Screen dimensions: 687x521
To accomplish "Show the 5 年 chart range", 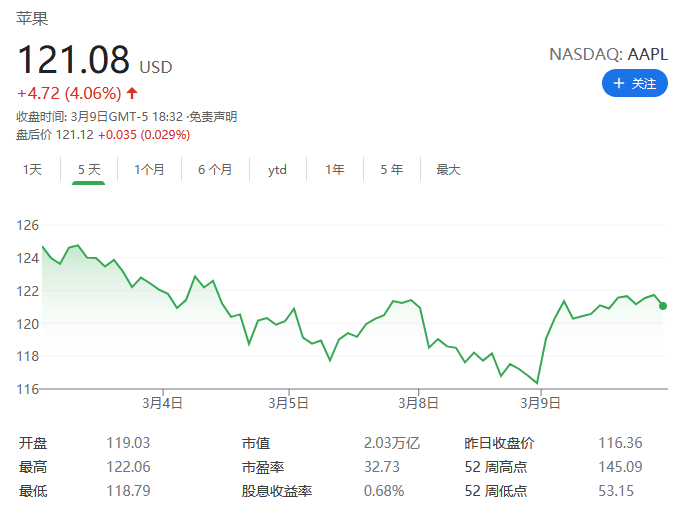I will [x=391, y=170].
